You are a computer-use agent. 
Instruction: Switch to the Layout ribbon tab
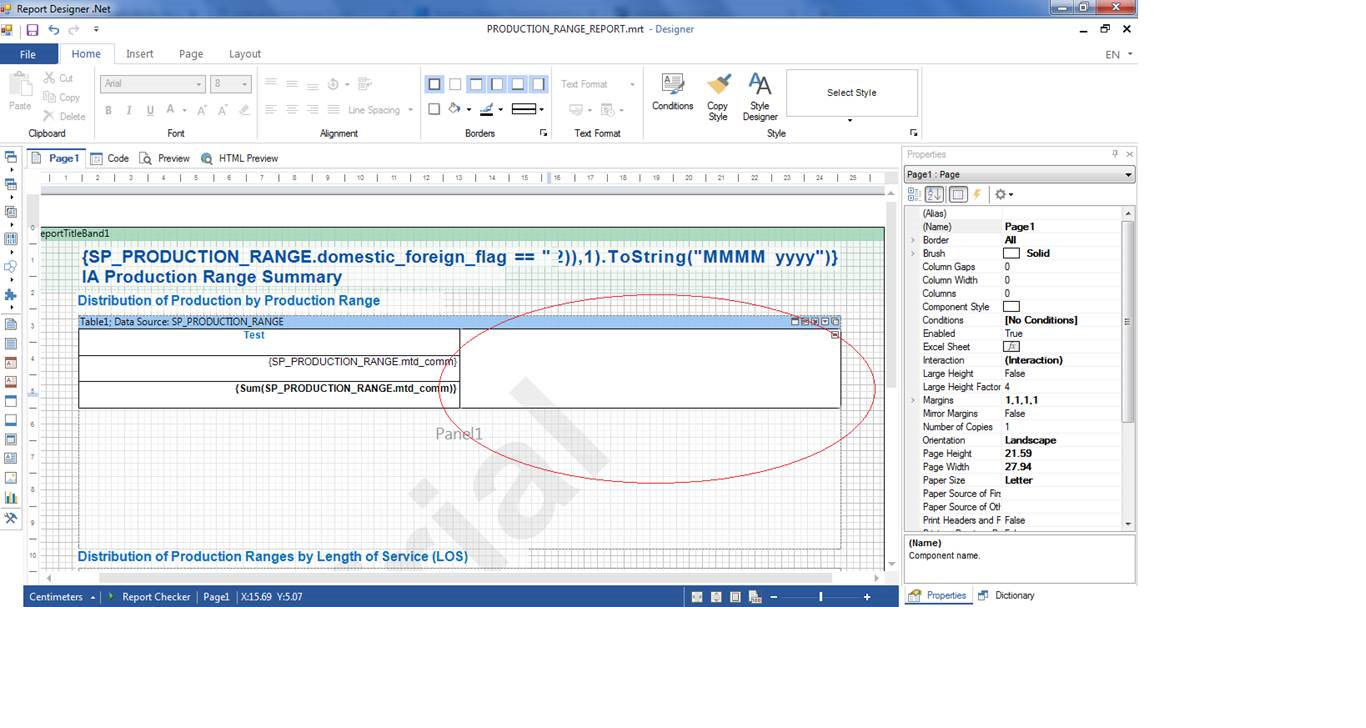pyautogui.click(x=245, y=54)
